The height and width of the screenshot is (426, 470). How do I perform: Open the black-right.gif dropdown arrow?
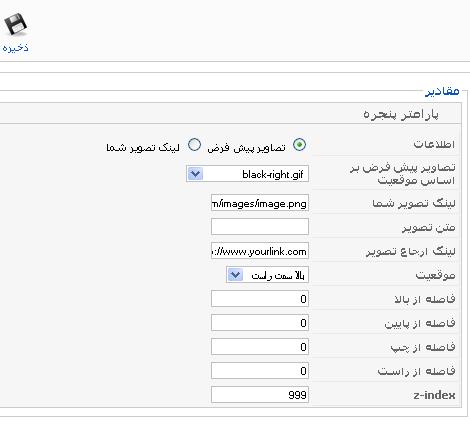click(195, 174)
